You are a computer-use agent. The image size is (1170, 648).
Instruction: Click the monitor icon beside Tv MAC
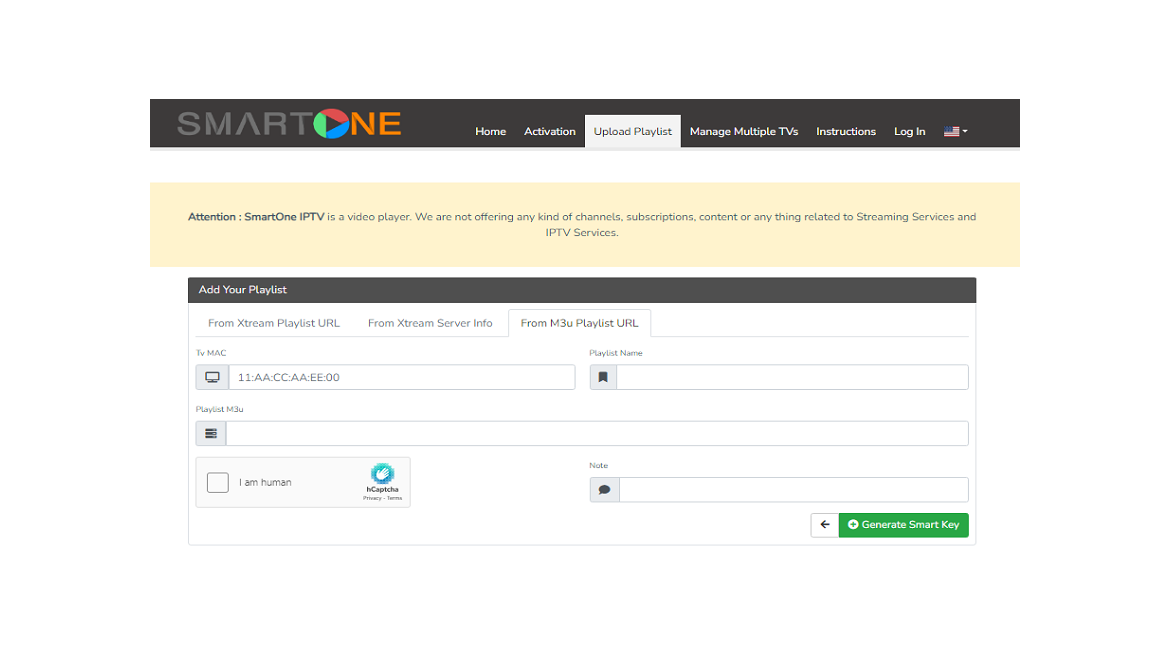pyautogui.click(x=212, y=377)
